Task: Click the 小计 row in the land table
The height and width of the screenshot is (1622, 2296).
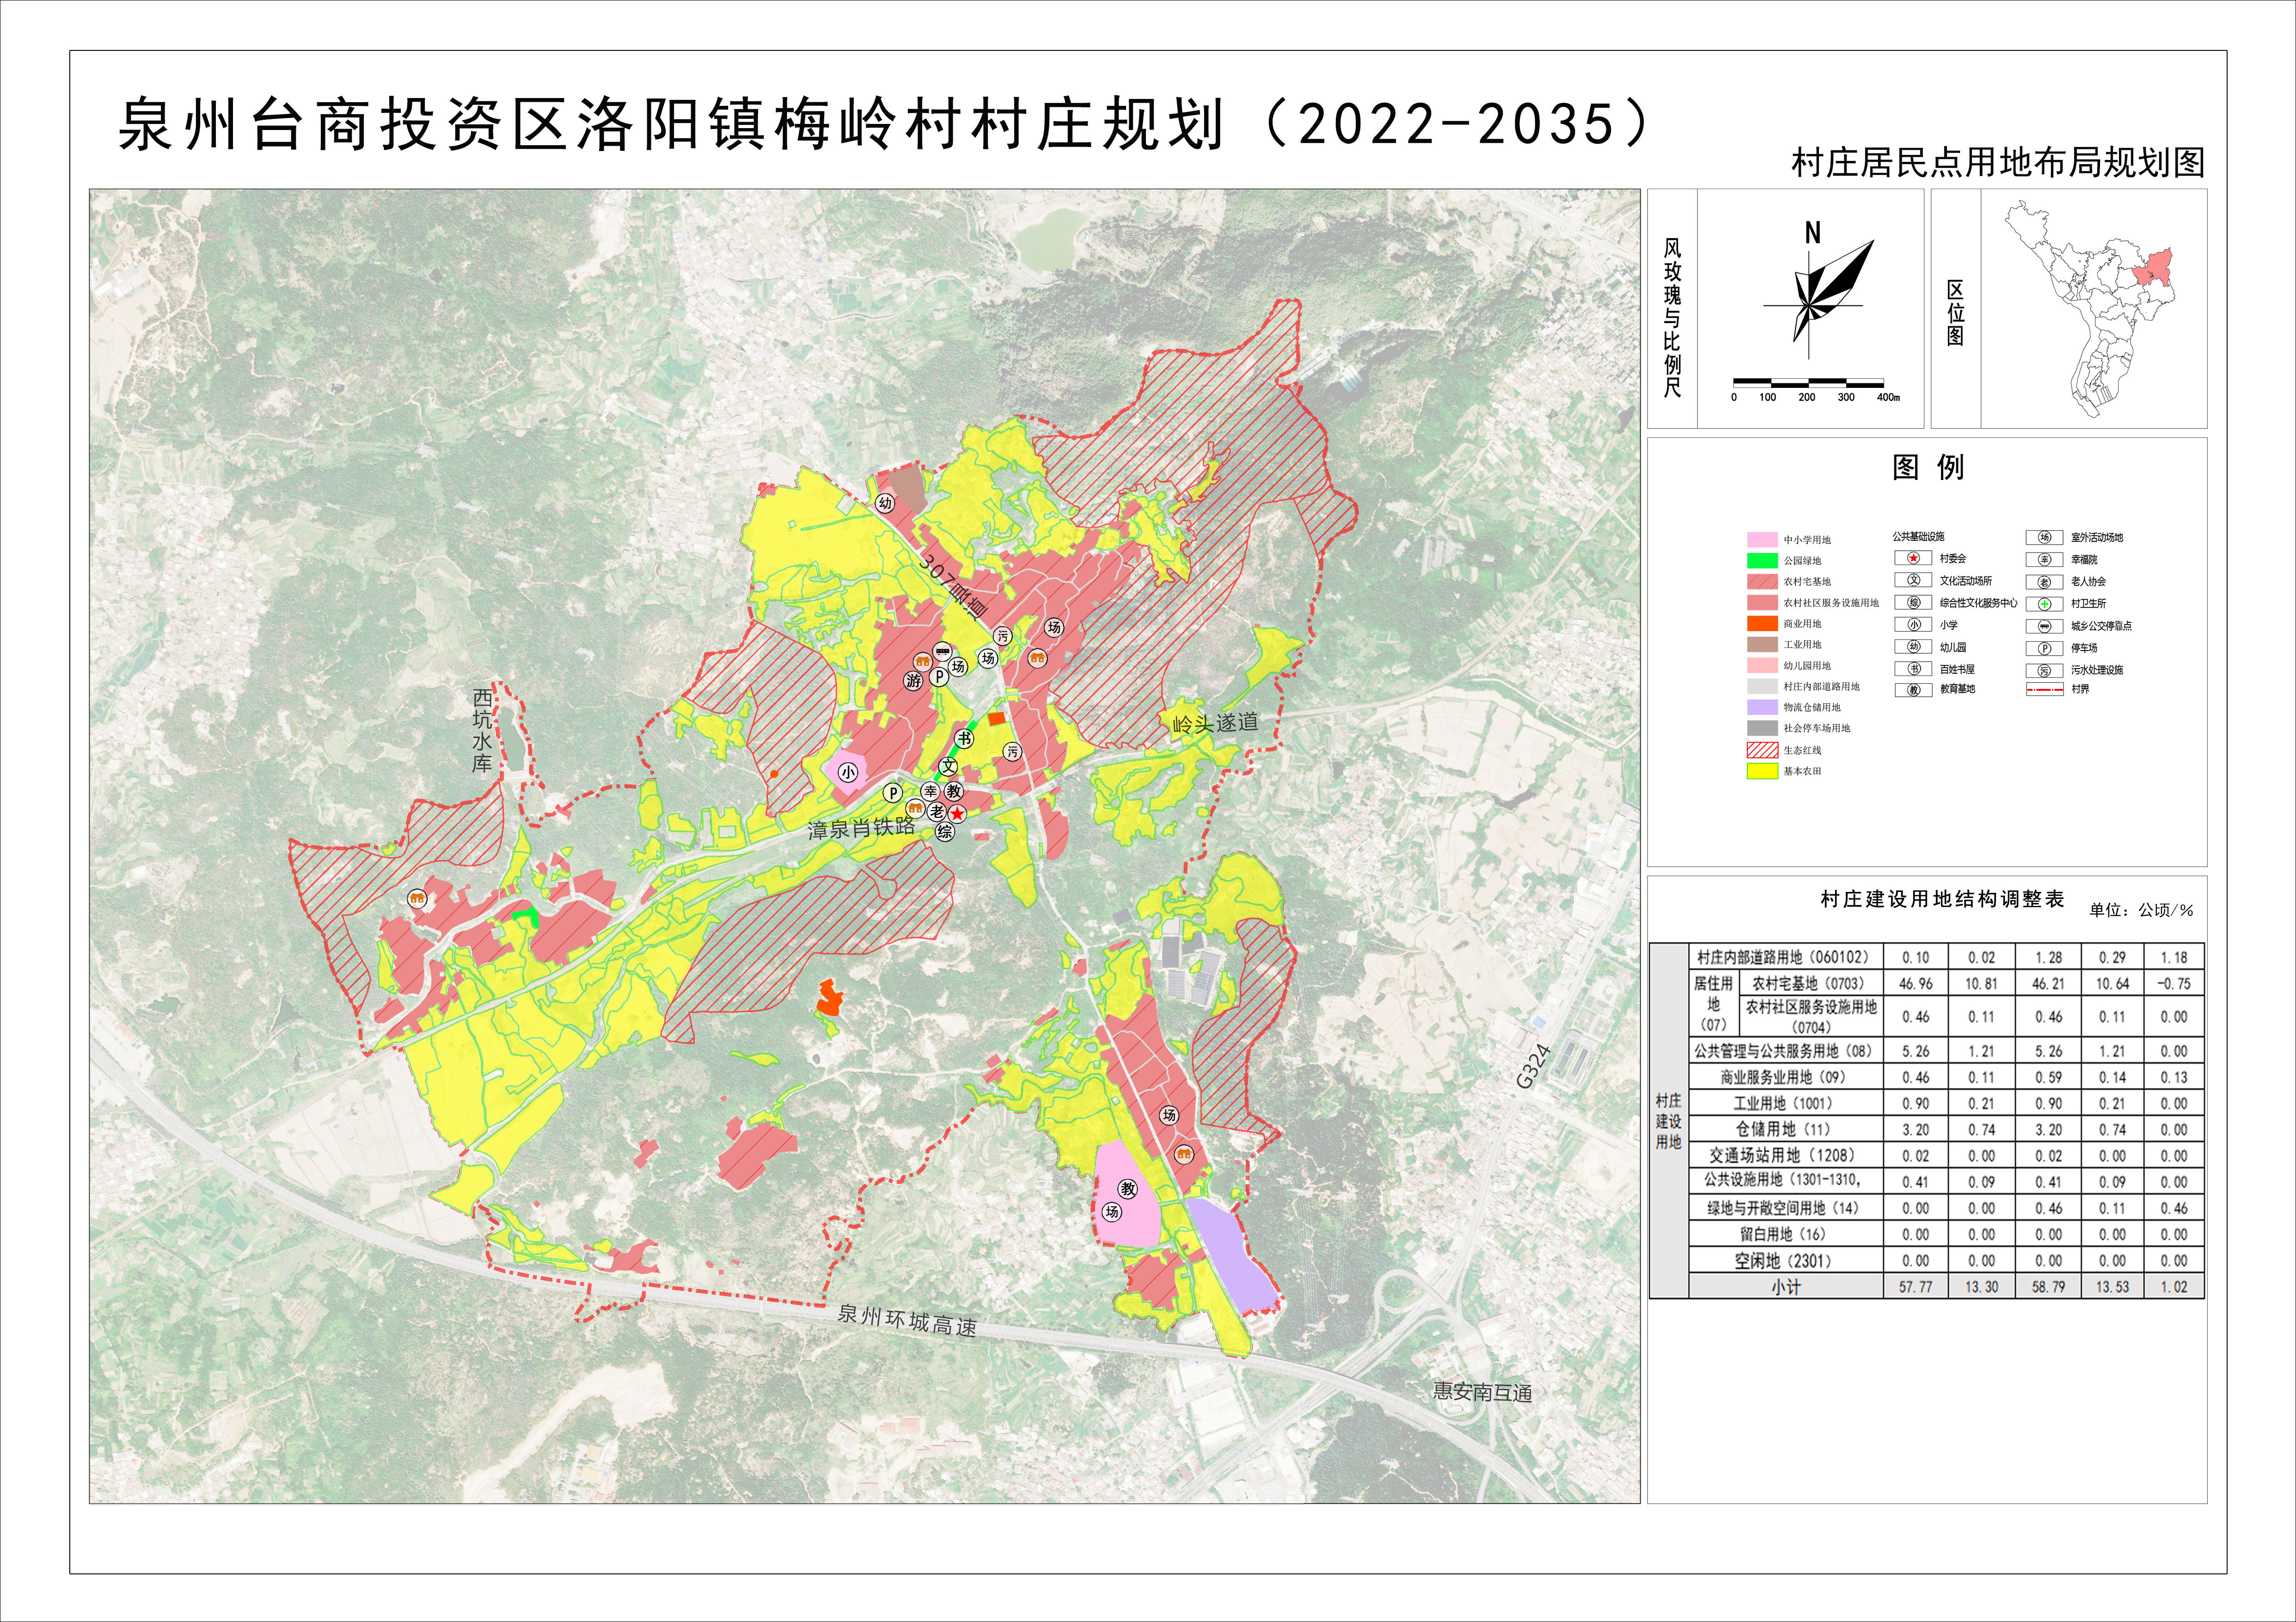Action: click(1786, 1287)
